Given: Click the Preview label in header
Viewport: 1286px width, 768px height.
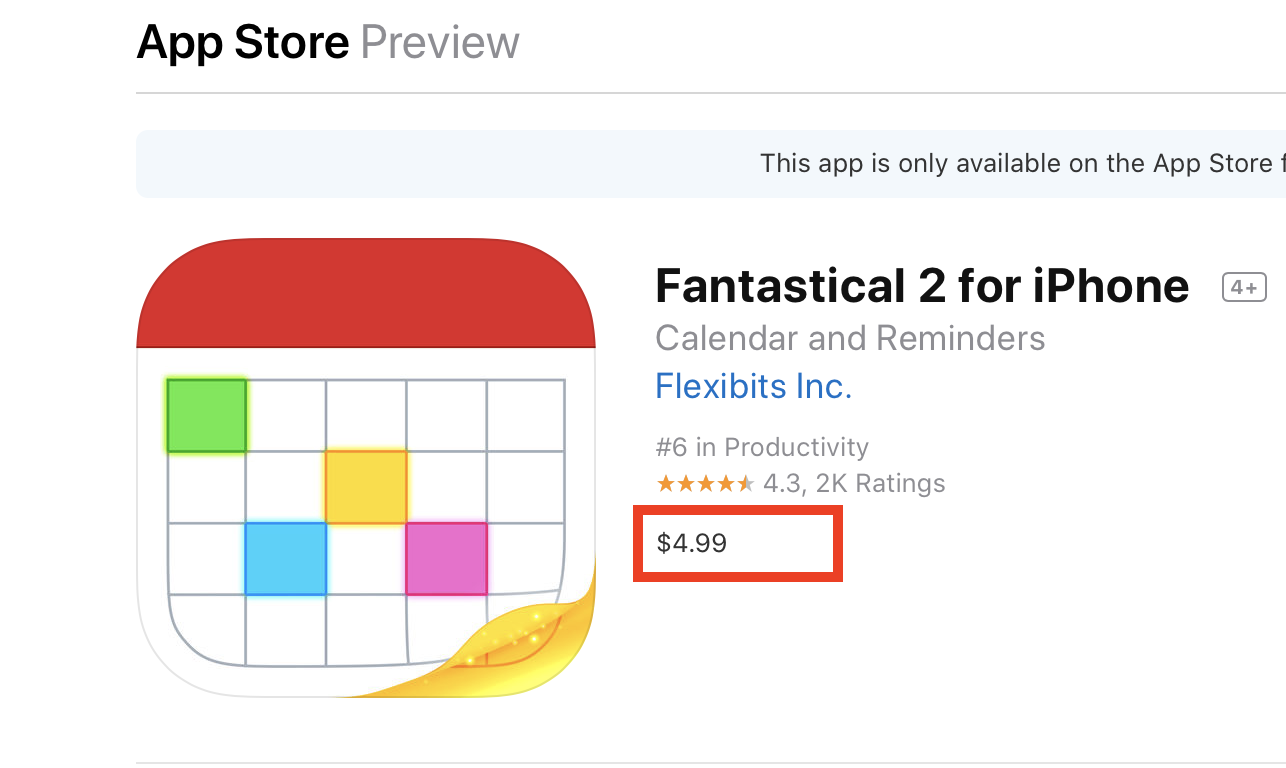Looking at the screenshot, I should point(440,42).
